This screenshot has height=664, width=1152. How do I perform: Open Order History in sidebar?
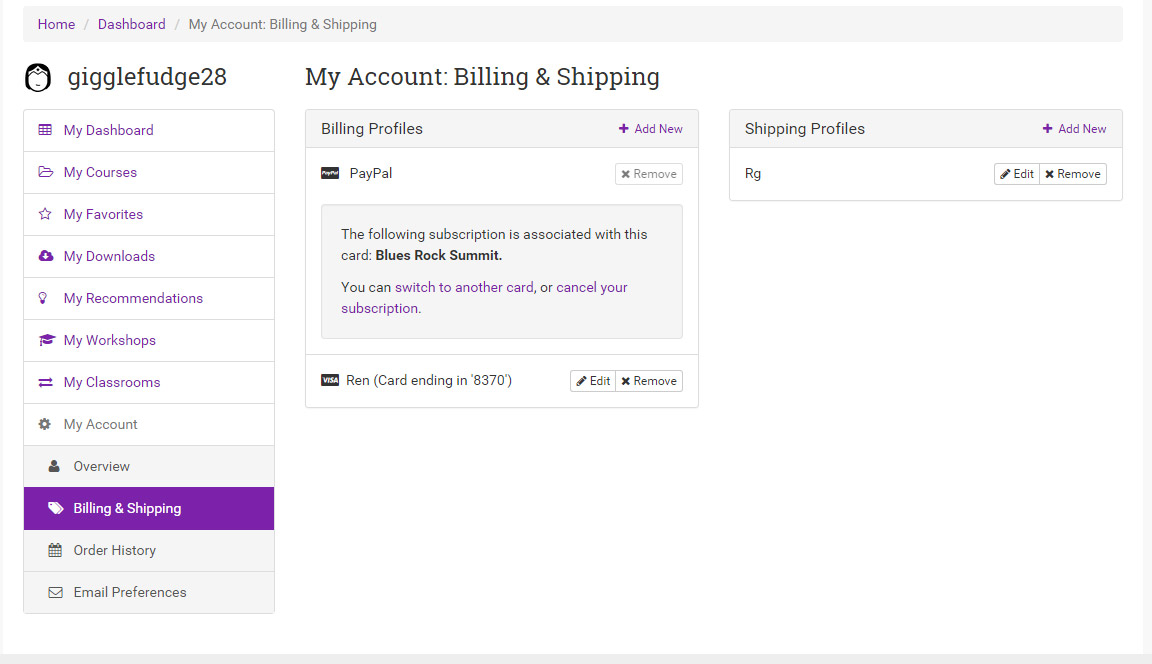[114, 550]
